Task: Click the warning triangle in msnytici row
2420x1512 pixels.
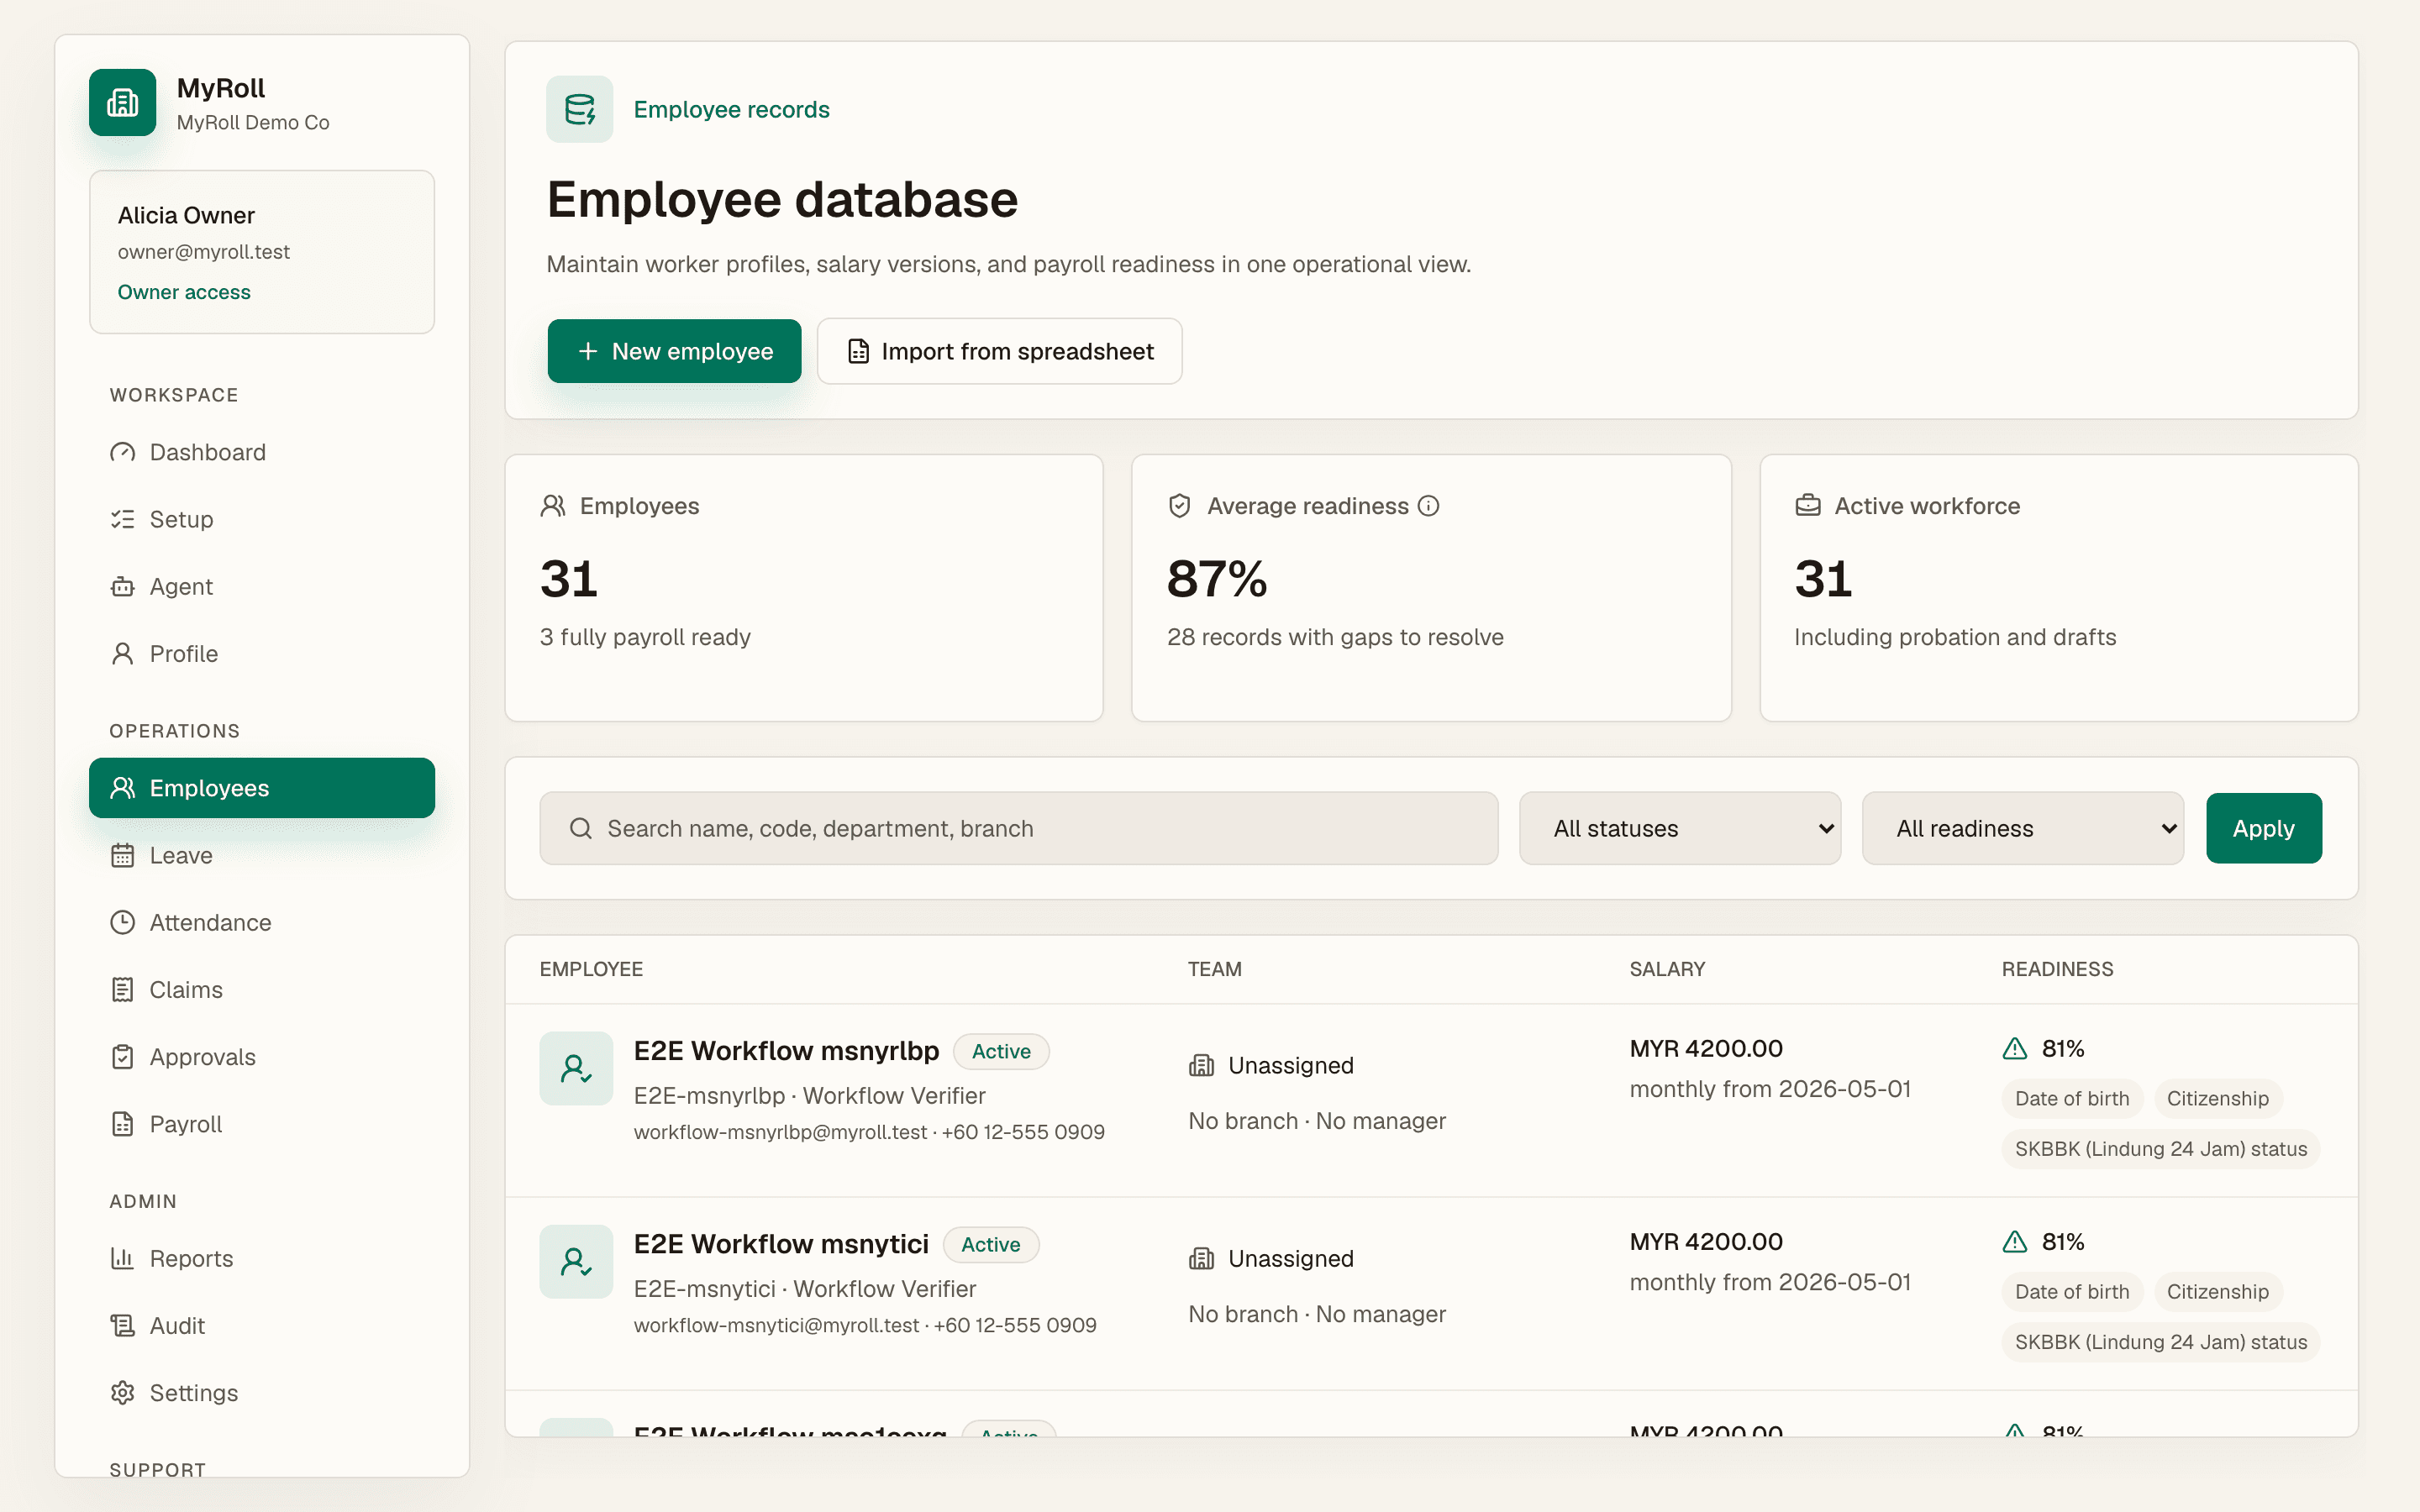Action: (x=2015, y=1241)
